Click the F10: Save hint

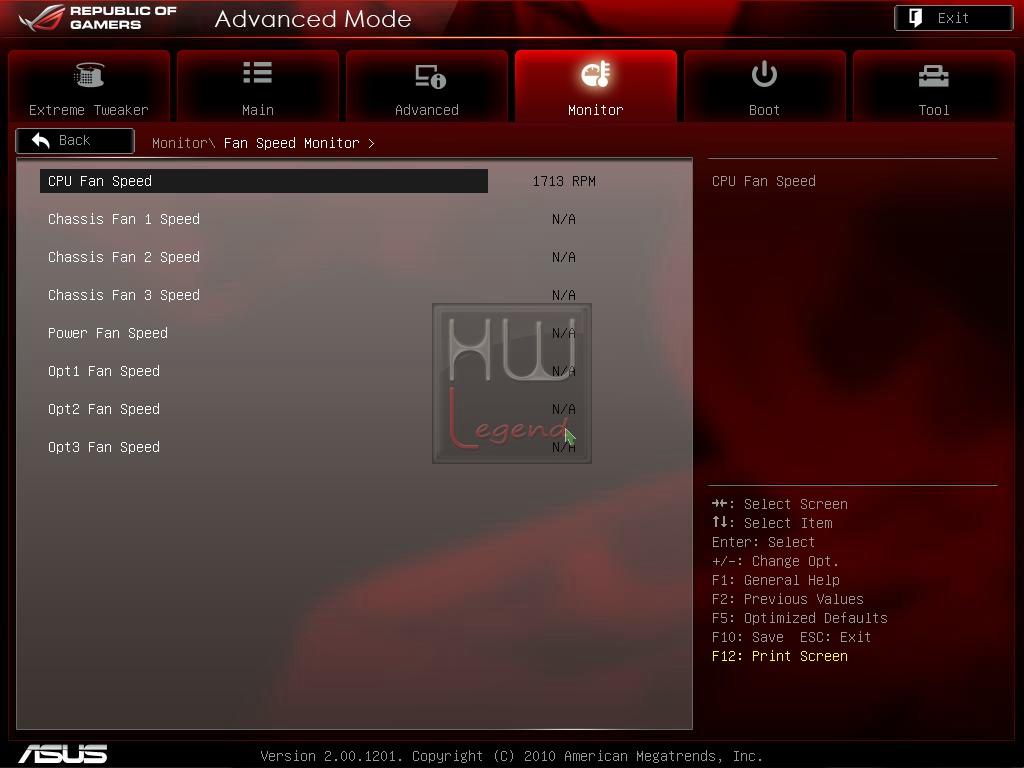click(748, 637)
